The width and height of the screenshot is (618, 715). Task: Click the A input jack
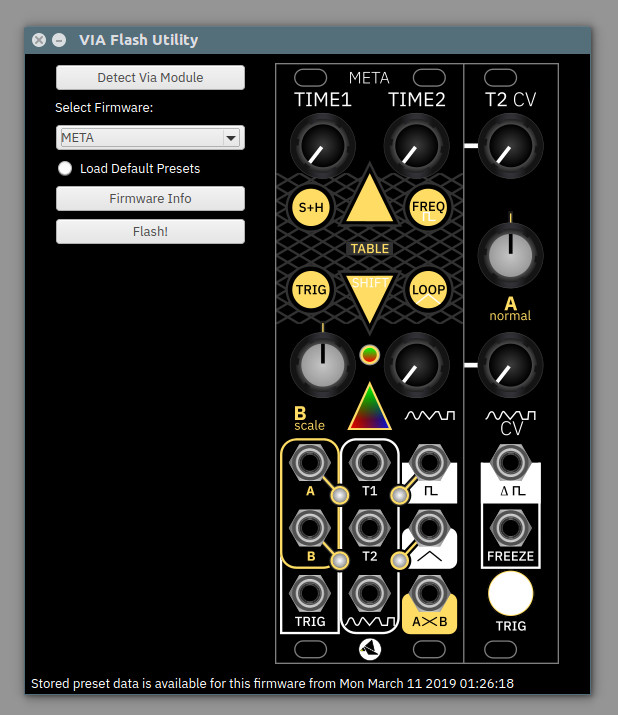coord(310,462)
